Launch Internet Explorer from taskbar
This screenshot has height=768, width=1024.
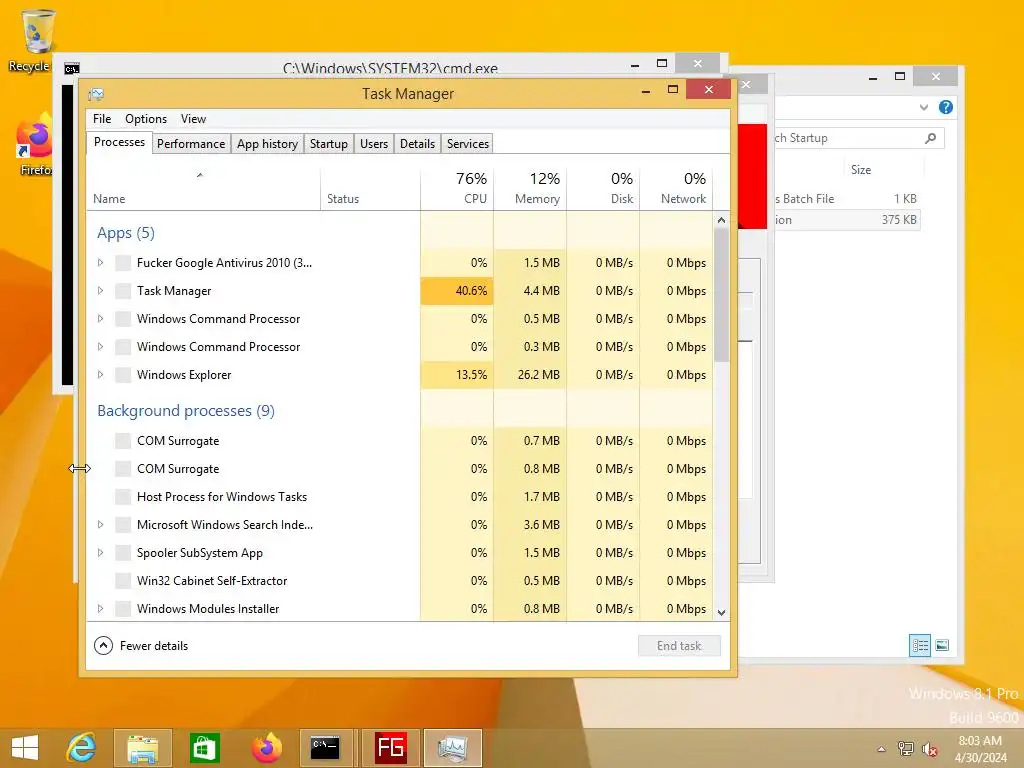82,748
